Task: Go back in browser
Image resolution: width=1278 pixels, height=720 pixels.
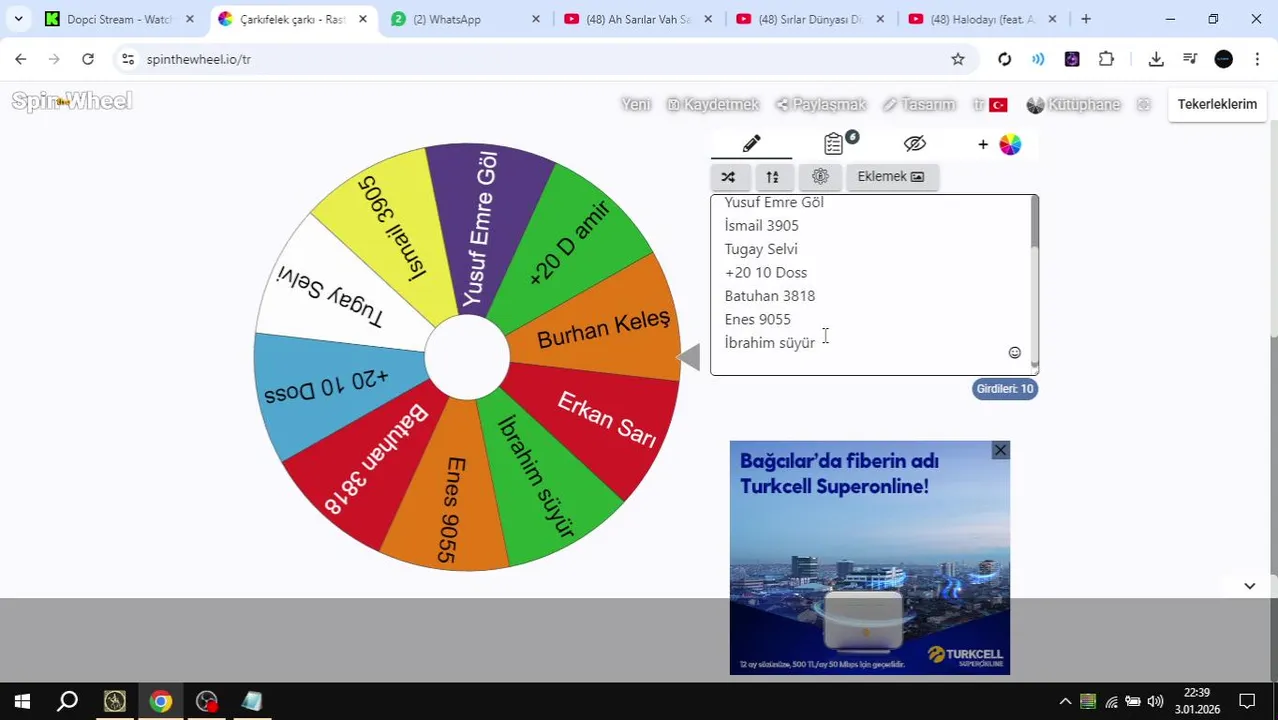Action: click(x=20, y=59)
